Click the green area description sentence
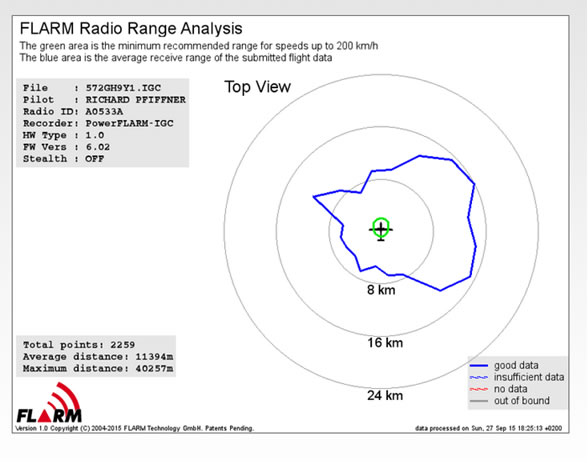This screenshot has width=588, height=463. [199, 46]
